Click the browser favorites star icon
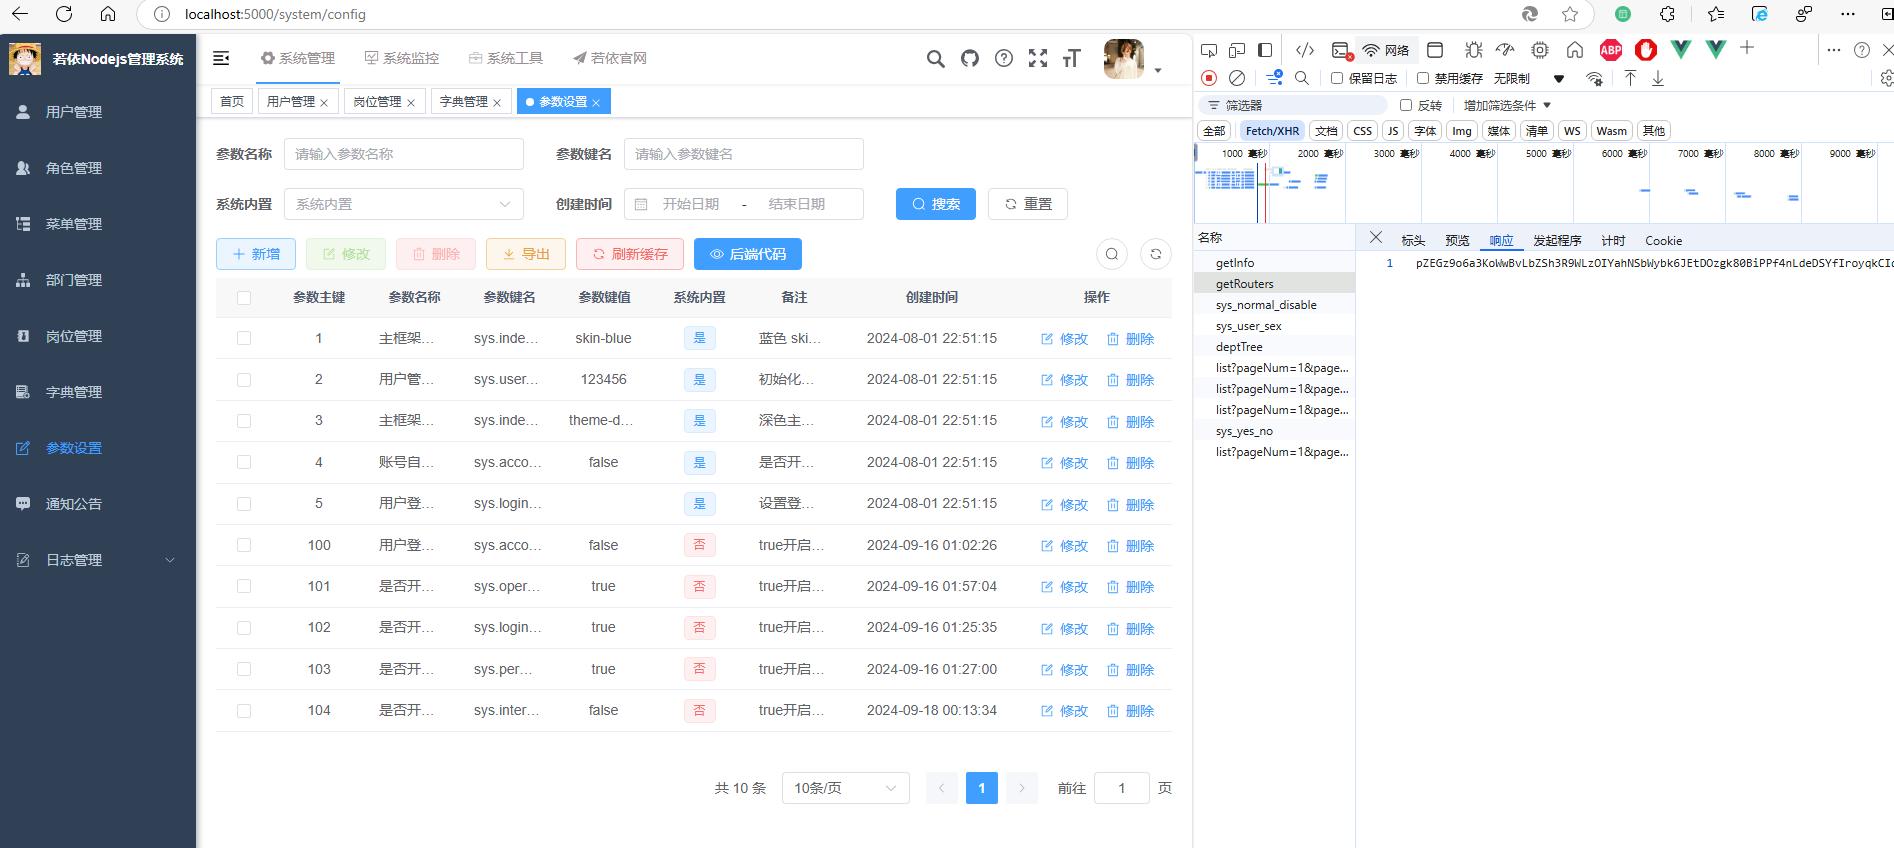Screen dimensions: 1894x848 [1570, 14]
